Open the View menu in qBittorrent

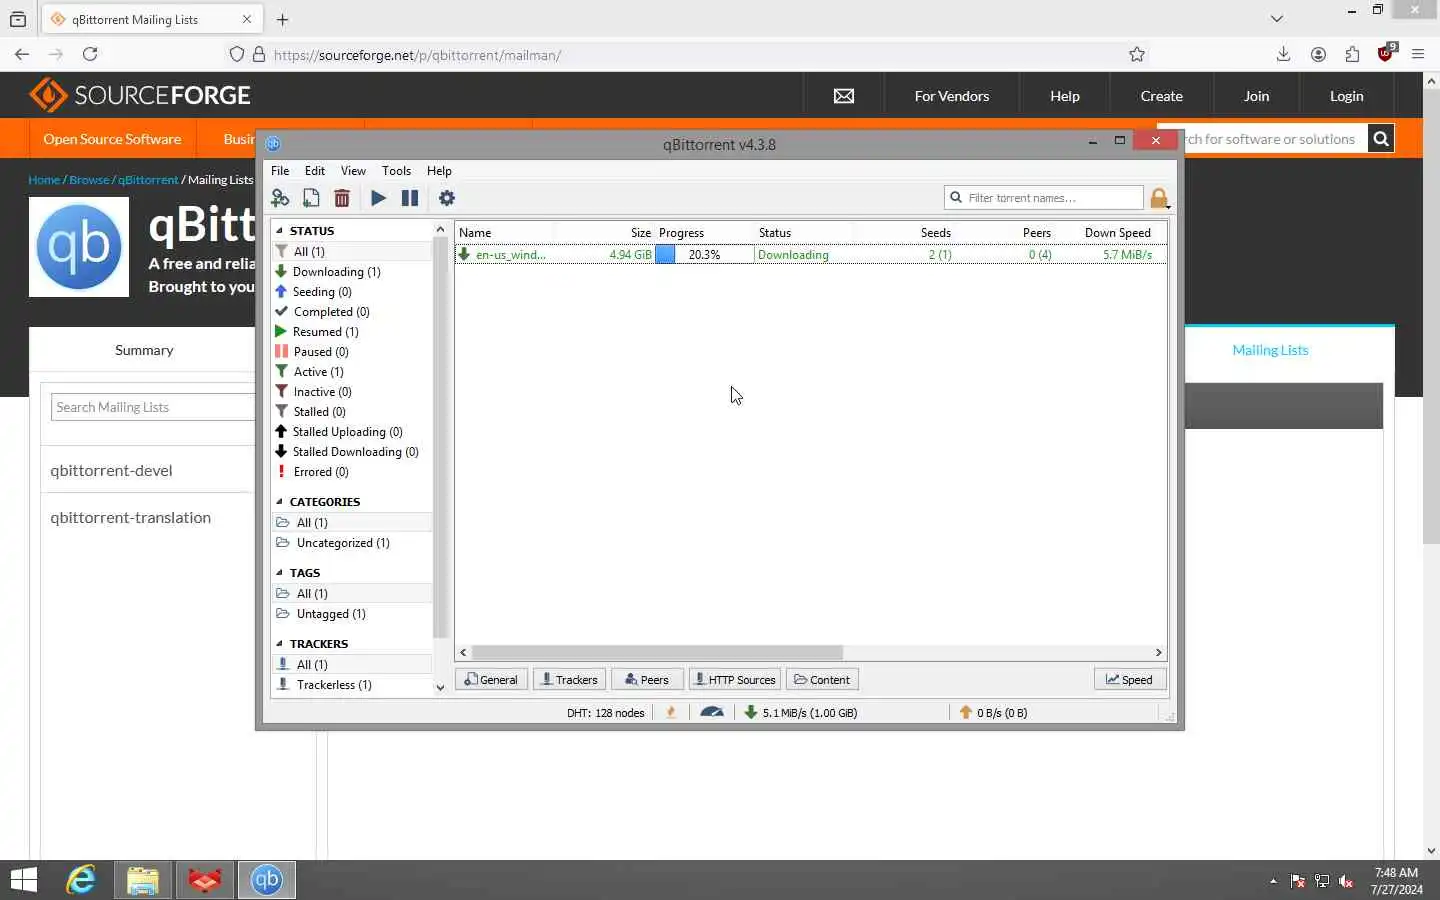pyautogui.click(x=353, y=171)
